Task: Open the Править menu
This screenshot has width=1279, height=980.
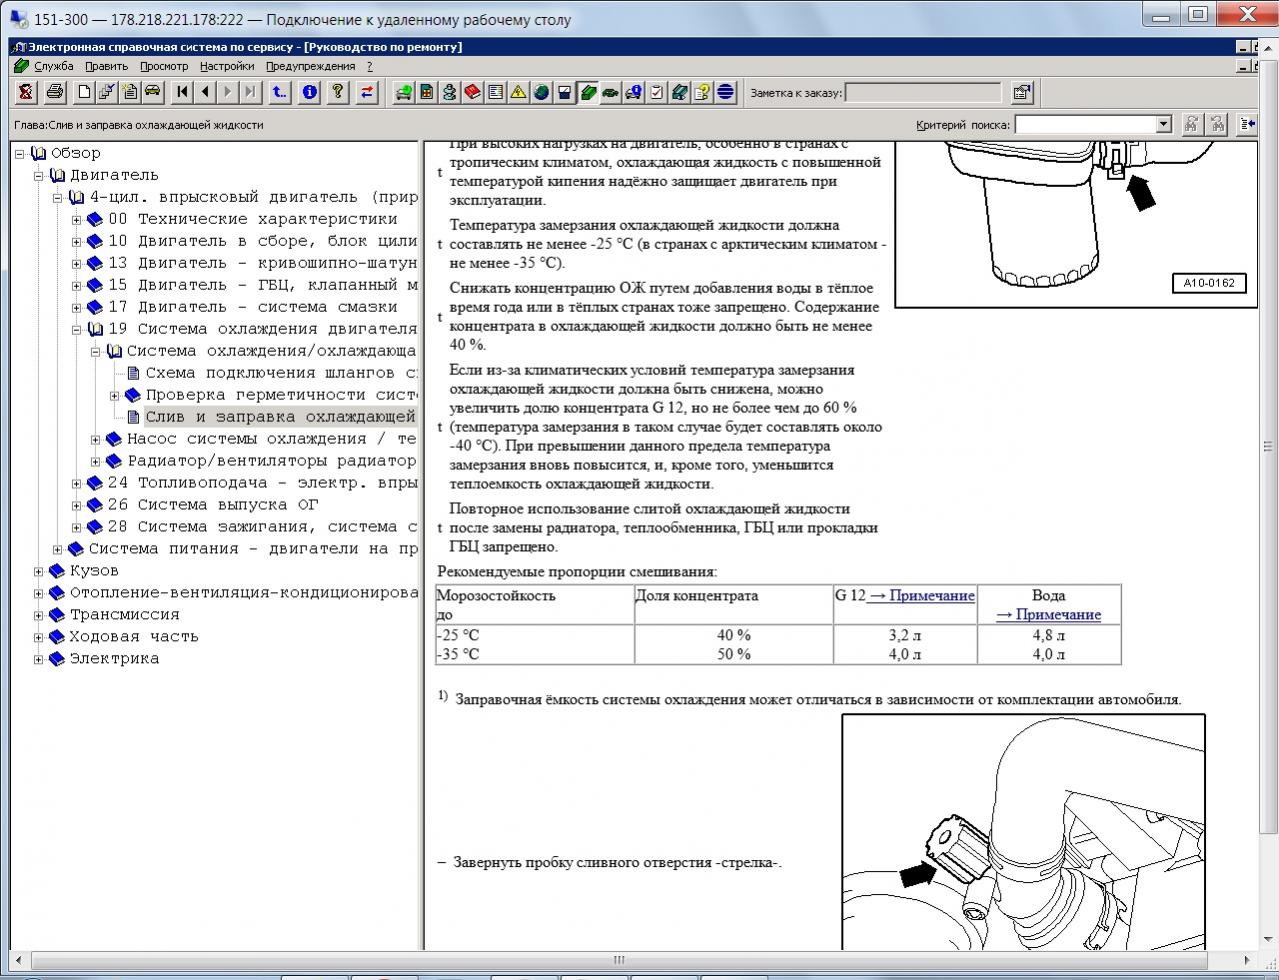Action: pyautogui.click(x=106, y=66)
